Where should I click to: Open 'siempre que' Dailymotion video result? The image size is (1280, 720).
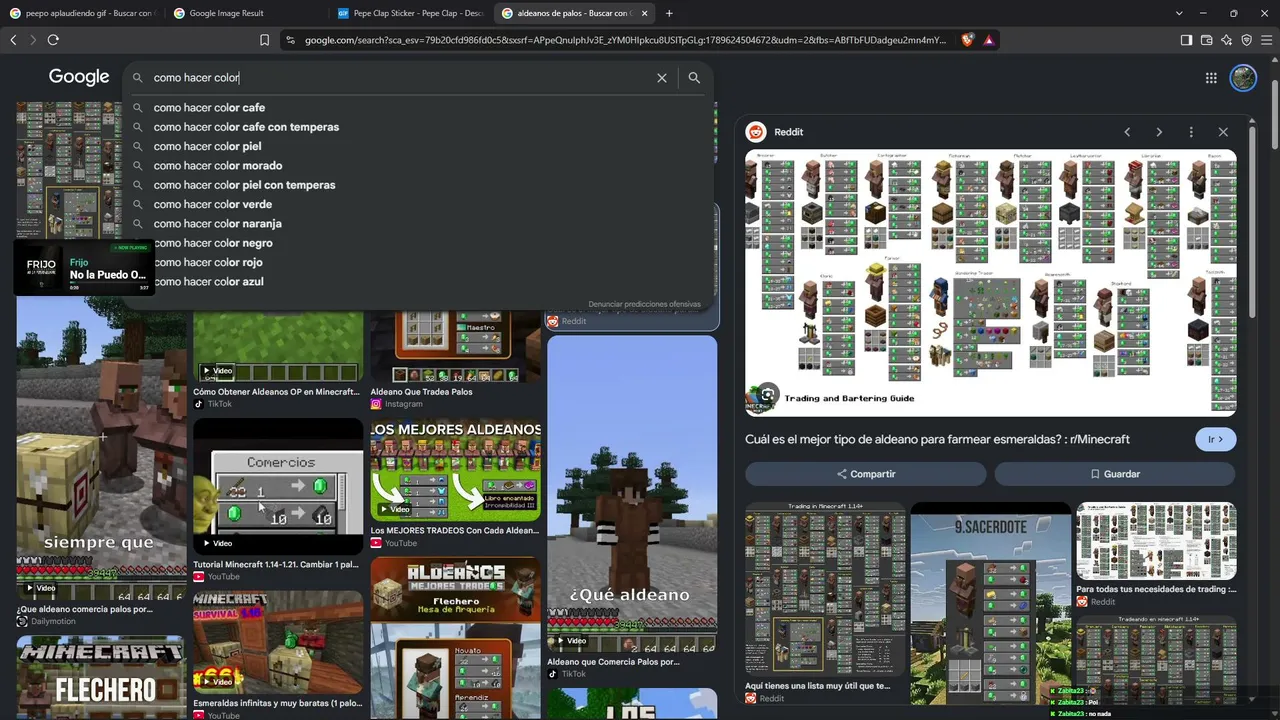click(101, 448)
